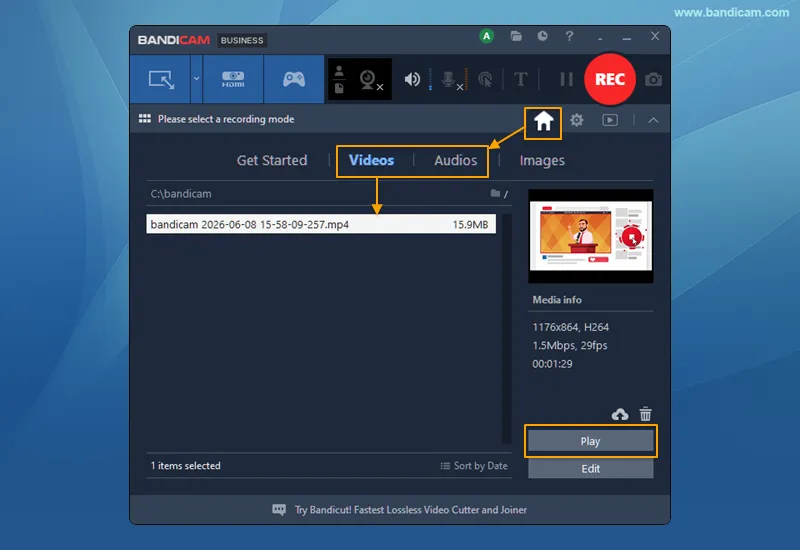The width and height of the screenshot is (800, 550).
Task: Start recording with REC button
Action: tap(610, 79)
